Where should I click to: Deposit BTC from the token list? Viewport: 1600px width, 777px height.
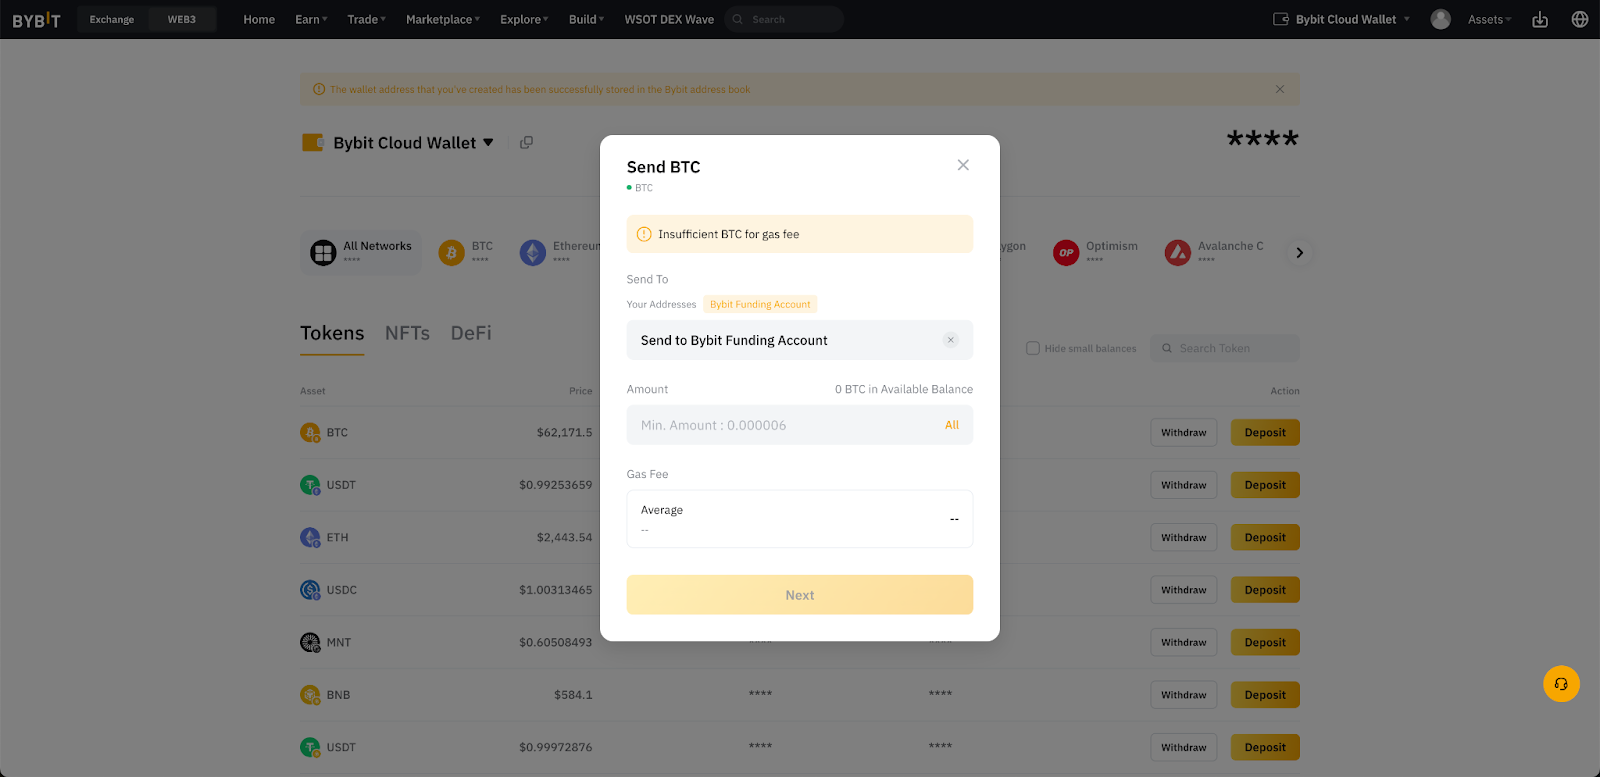point(1265,433)
